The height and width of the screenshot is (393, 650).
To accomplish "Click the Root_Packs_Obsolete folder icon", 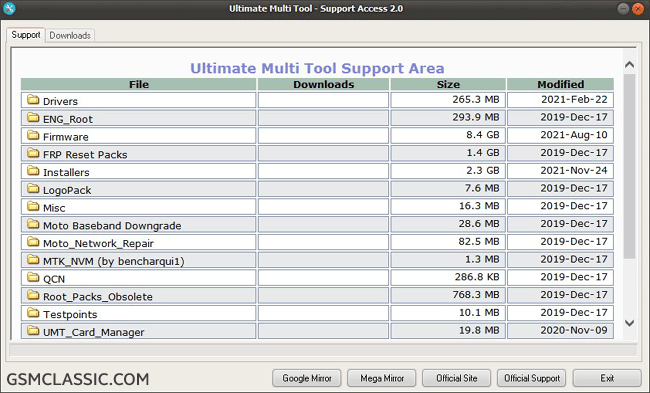I will tap(33, 295).
